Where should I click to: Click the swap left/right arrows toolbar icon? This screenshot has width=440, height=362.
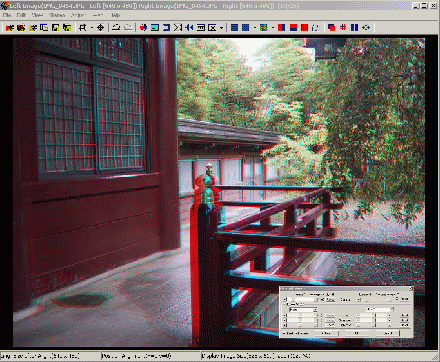(x=189, y=27)
